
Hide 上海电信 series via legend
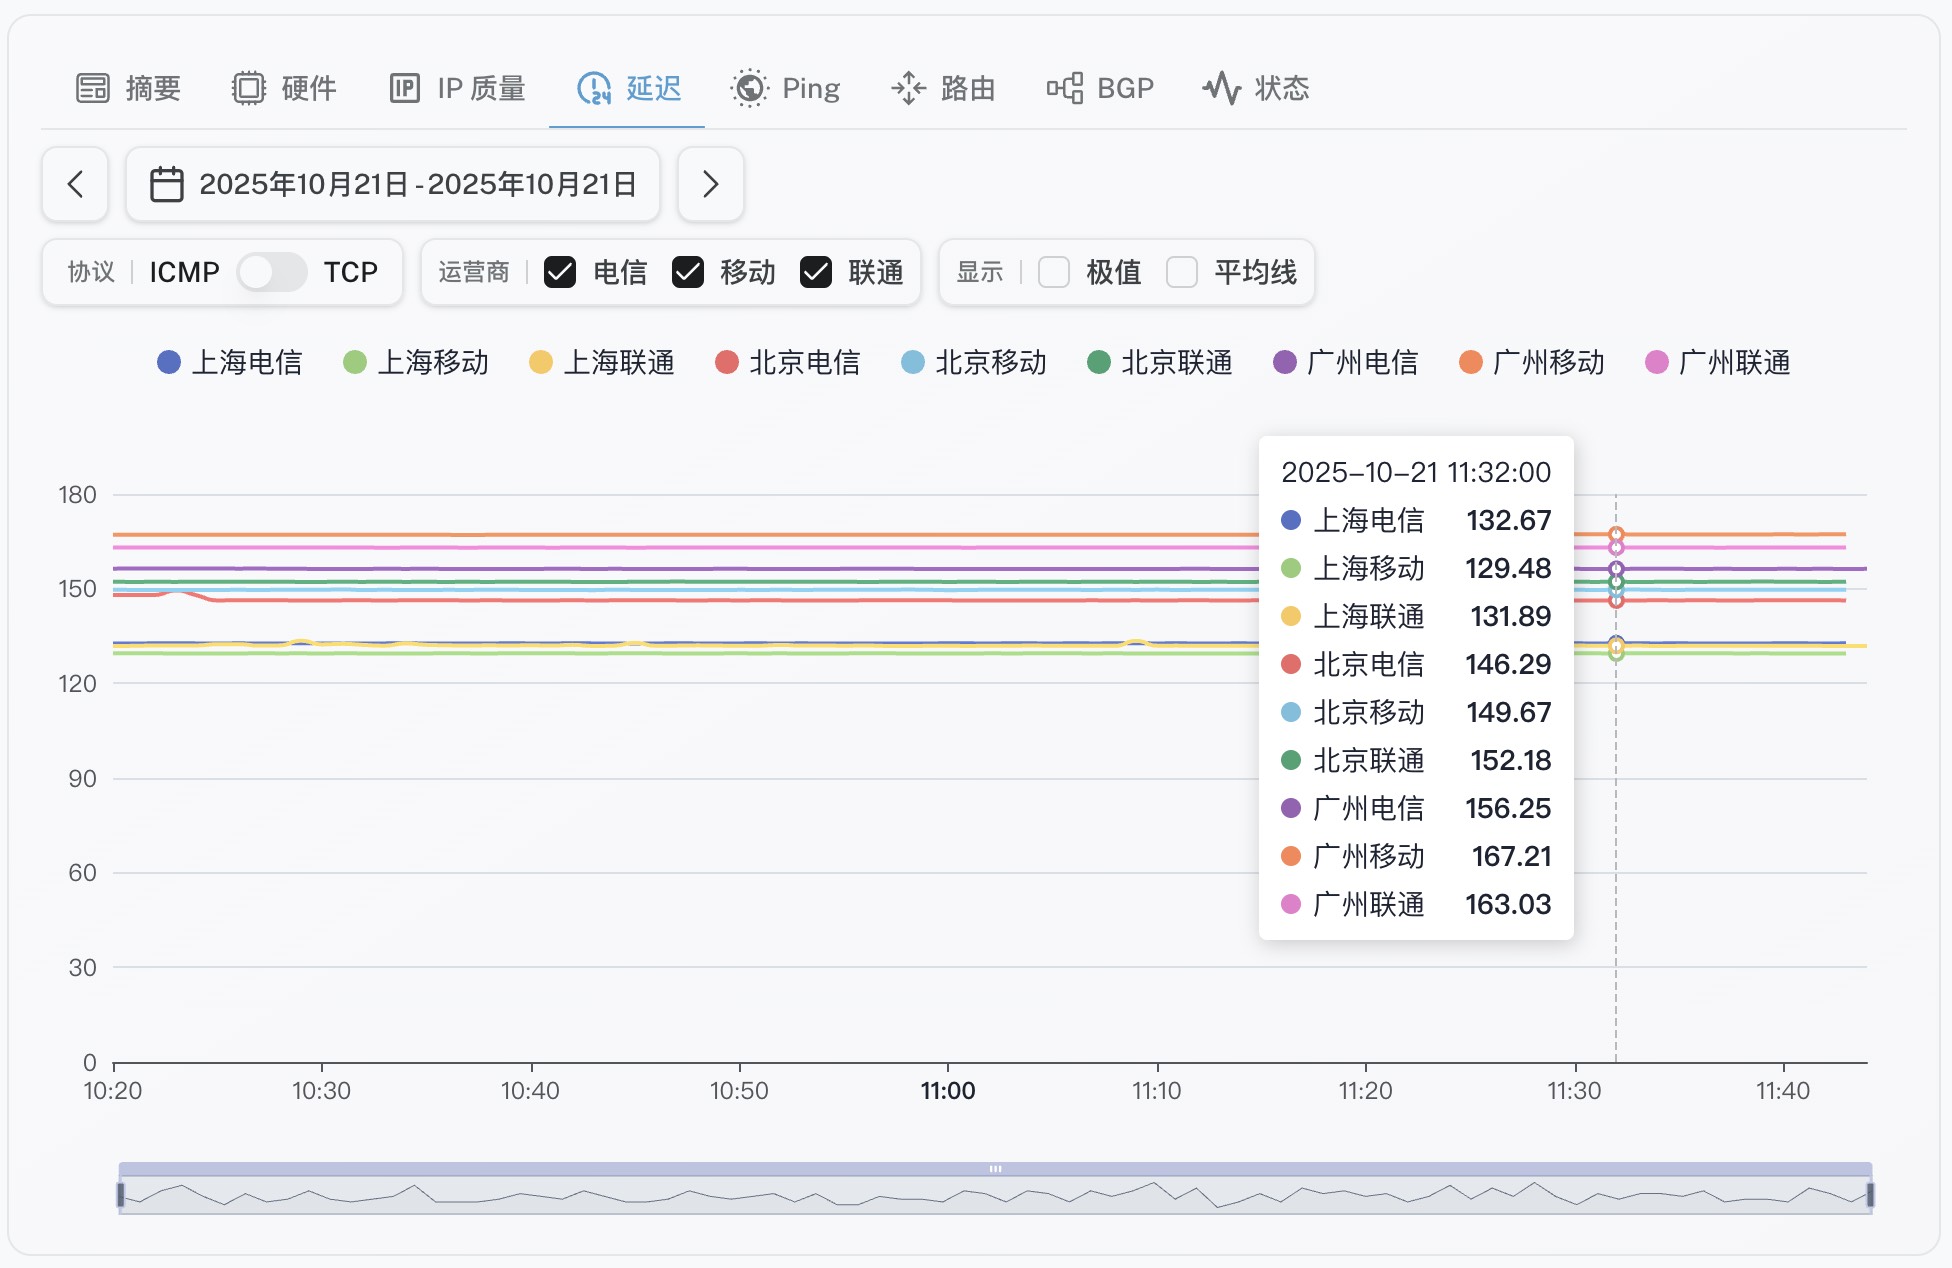230,362
